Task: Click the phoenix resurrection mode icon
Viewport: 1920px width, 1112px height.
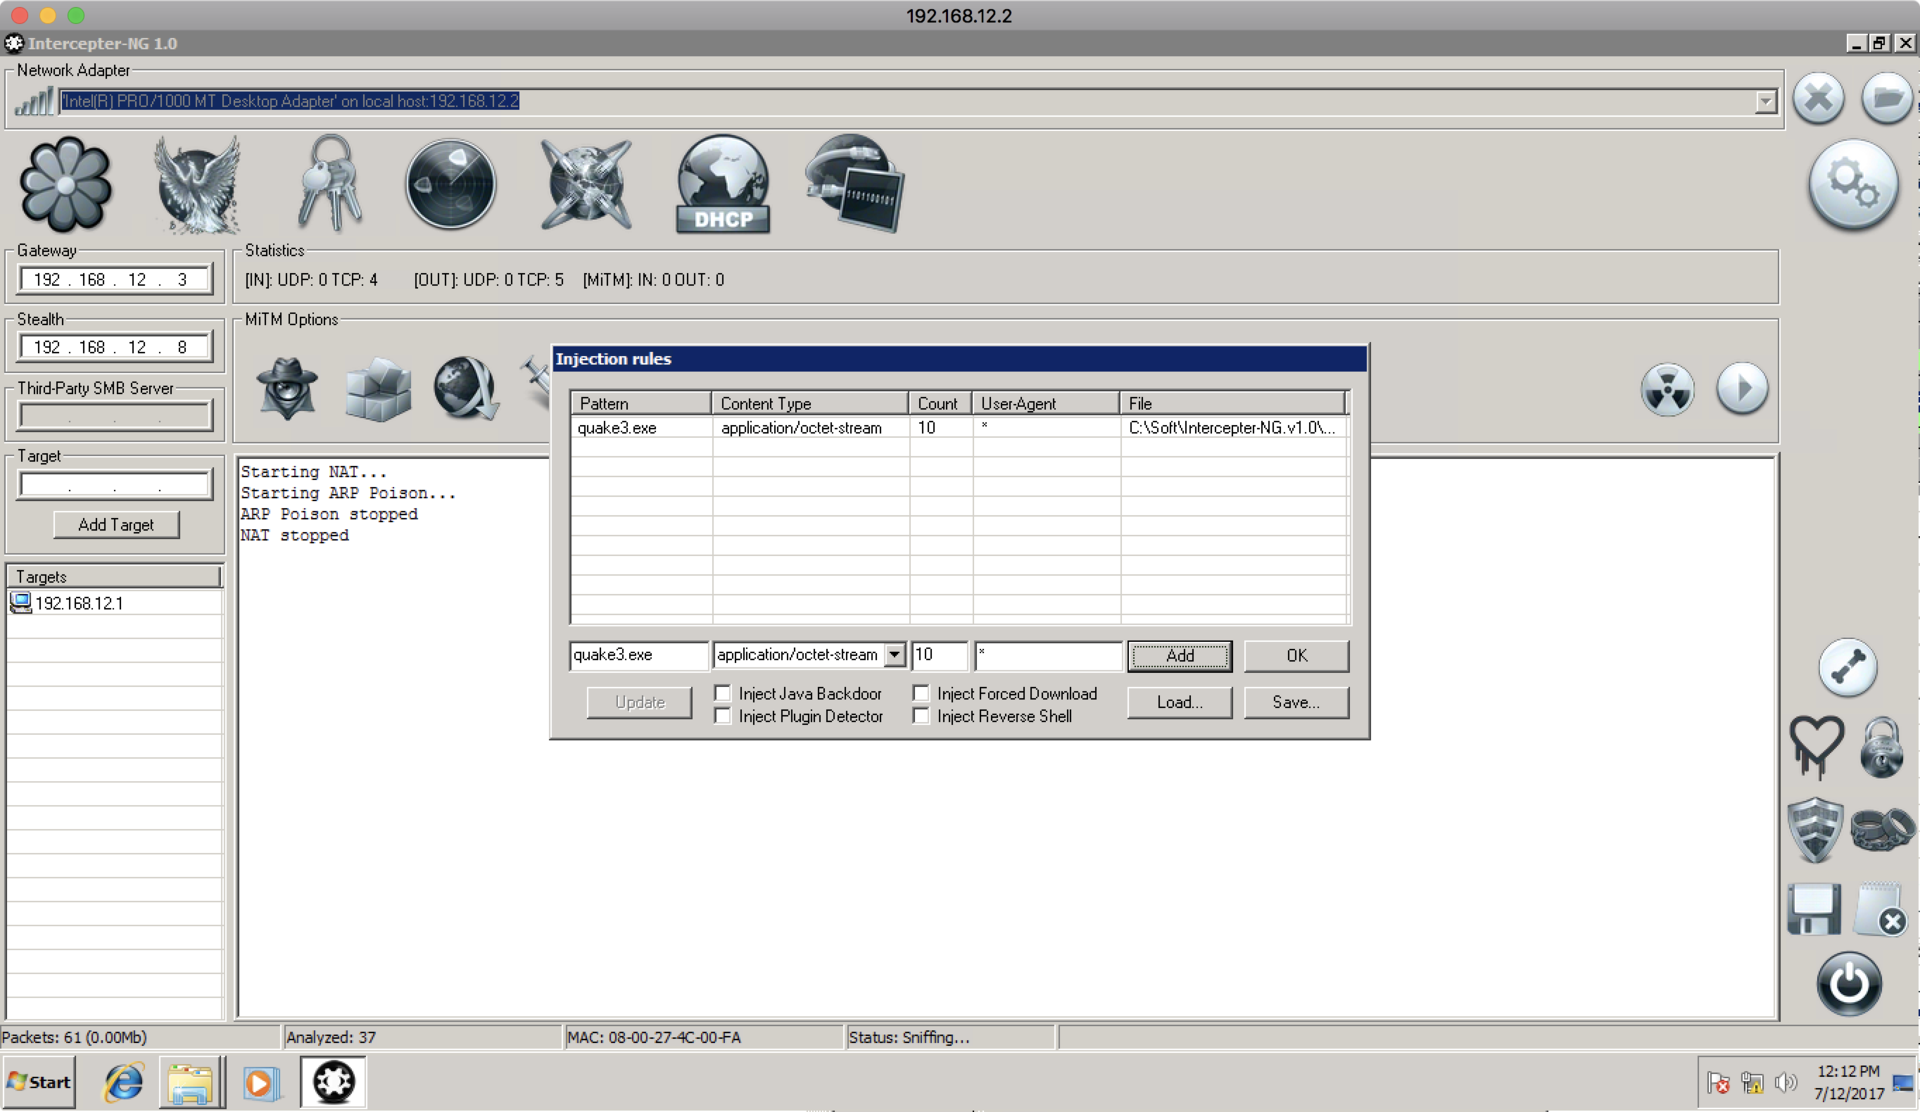Action: point(197,184)
